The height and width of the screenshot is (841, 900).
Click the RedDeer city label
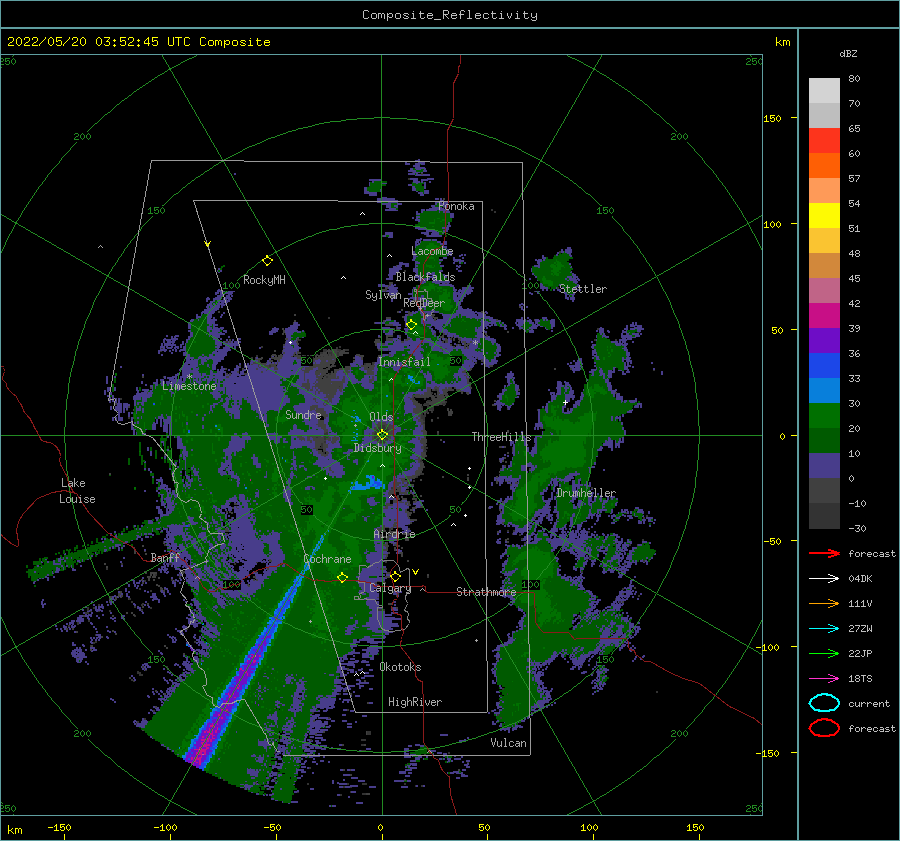tap(424, 303)
